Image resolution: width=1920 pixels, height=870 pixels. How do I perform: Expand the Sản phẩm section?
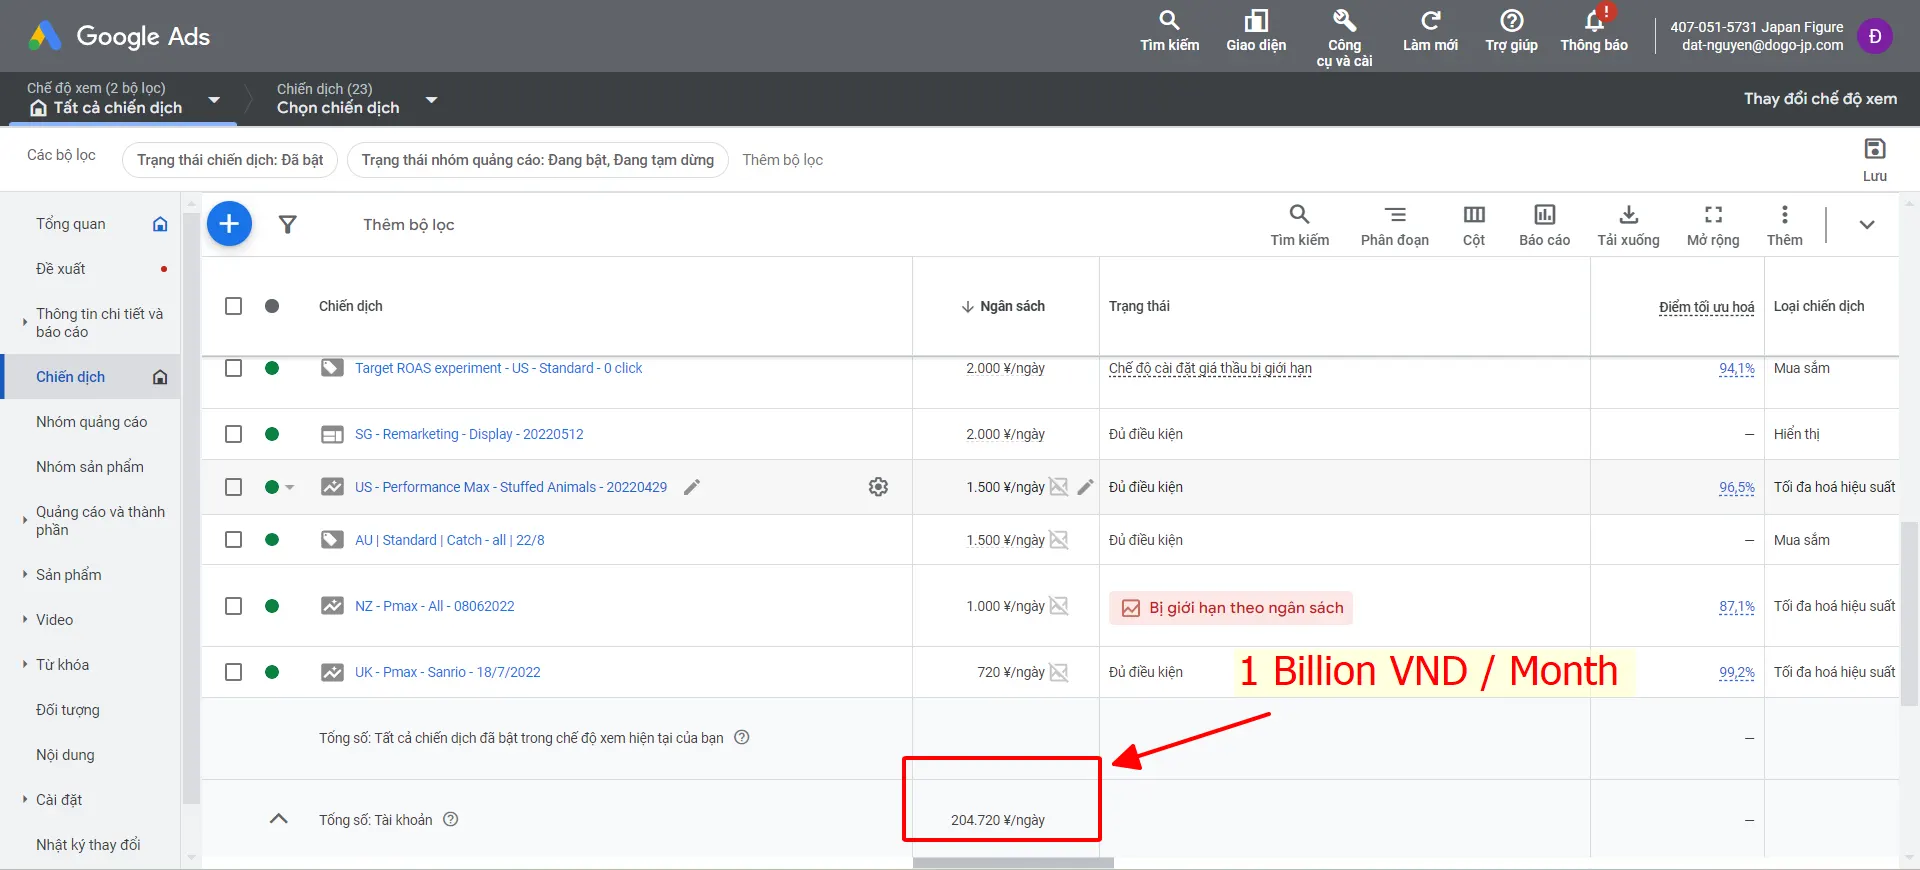click(25, 574)
